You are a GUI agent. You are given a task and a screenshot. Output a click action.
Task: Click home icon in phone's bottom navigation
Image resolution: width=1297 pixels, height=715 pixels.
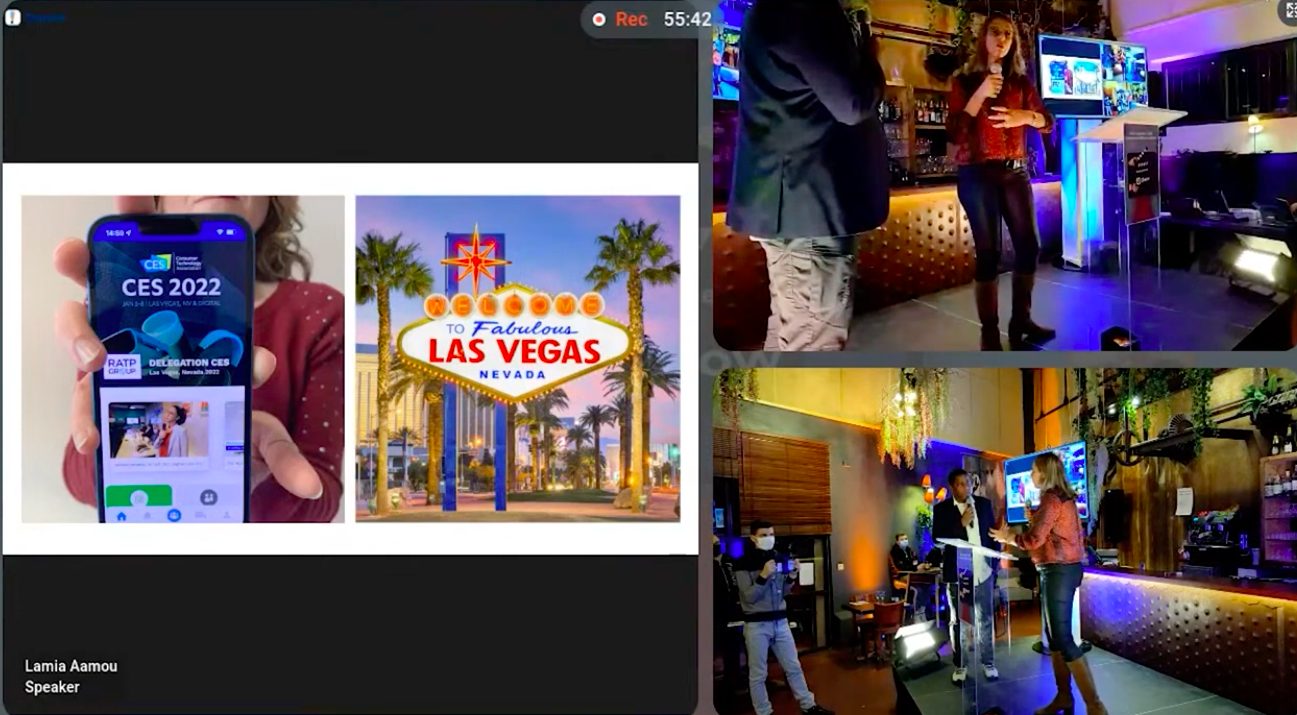coord(122,516)
